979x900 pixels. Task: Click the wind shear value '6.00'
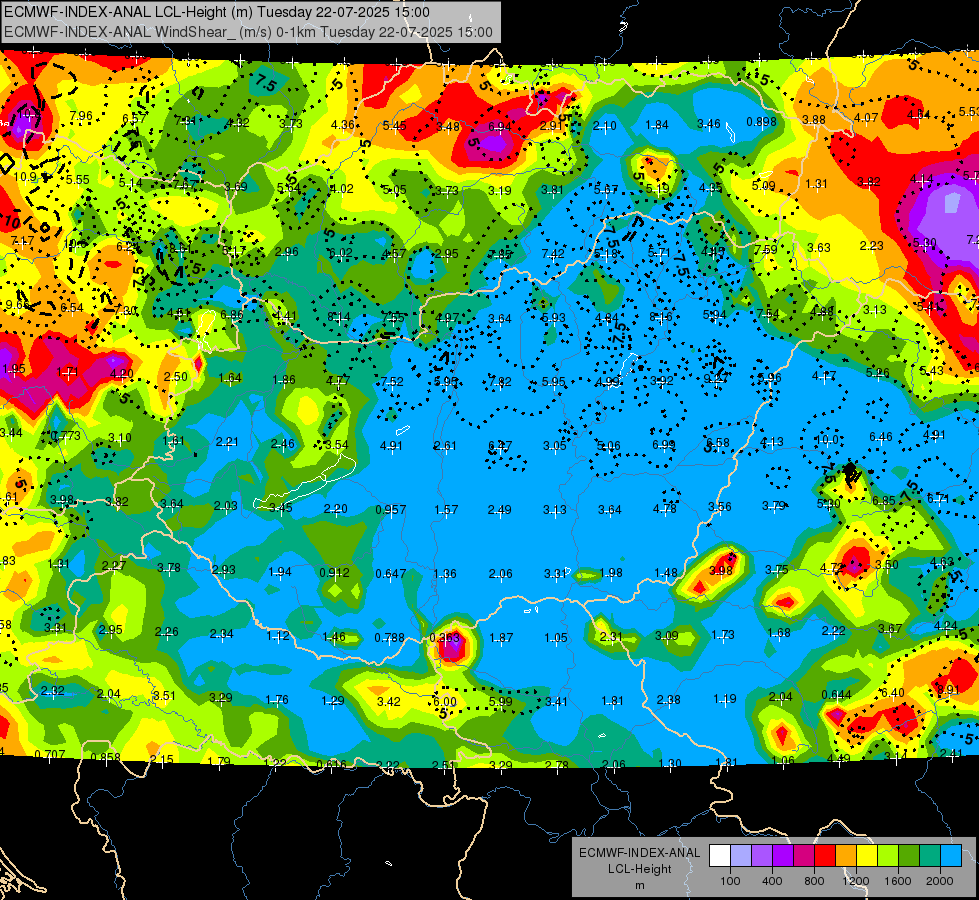[x=445, y=701]
